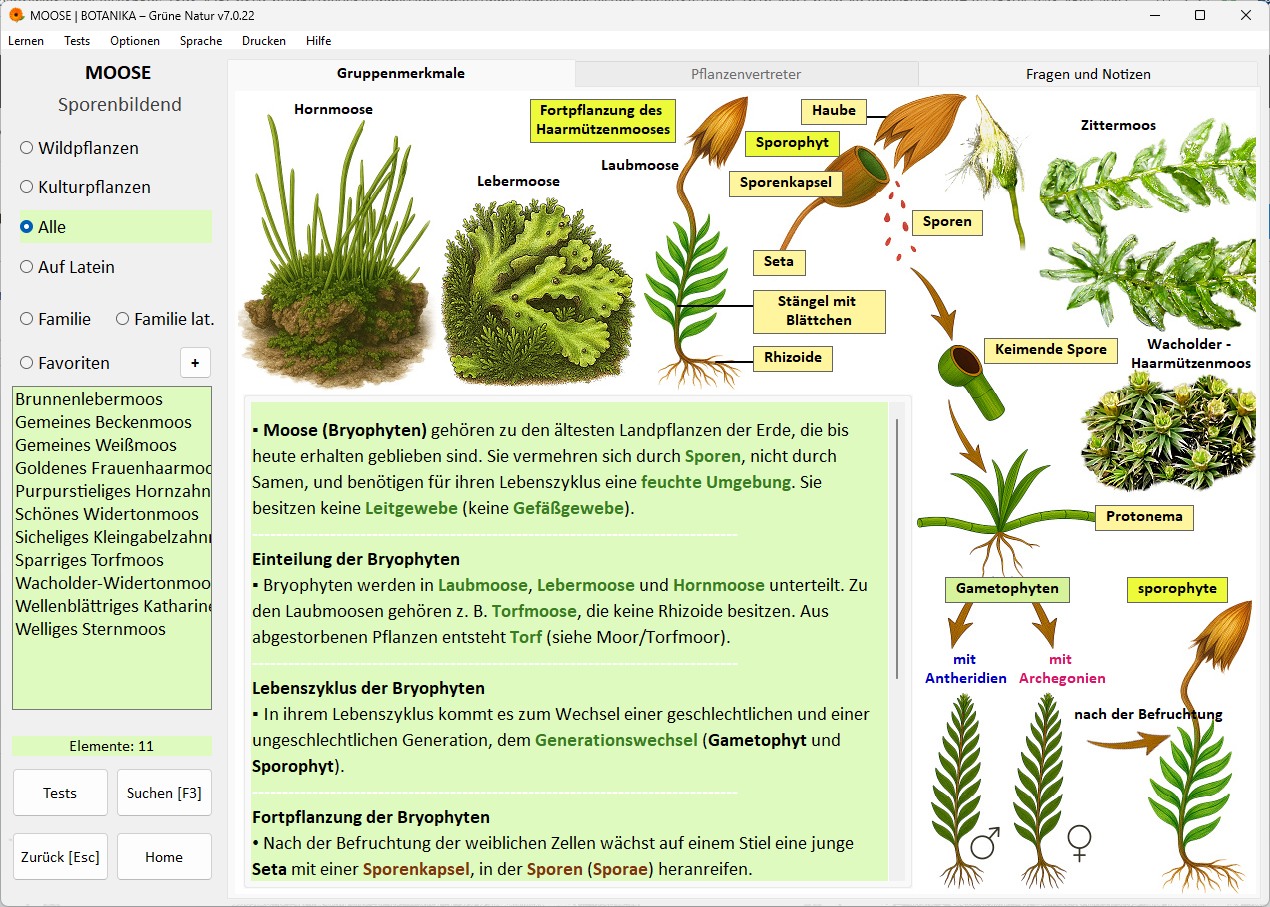Click the text panel vertical scrollbar
This screenshot has width=1270, height=907.
pyautogui.click(x=897, y=548)
